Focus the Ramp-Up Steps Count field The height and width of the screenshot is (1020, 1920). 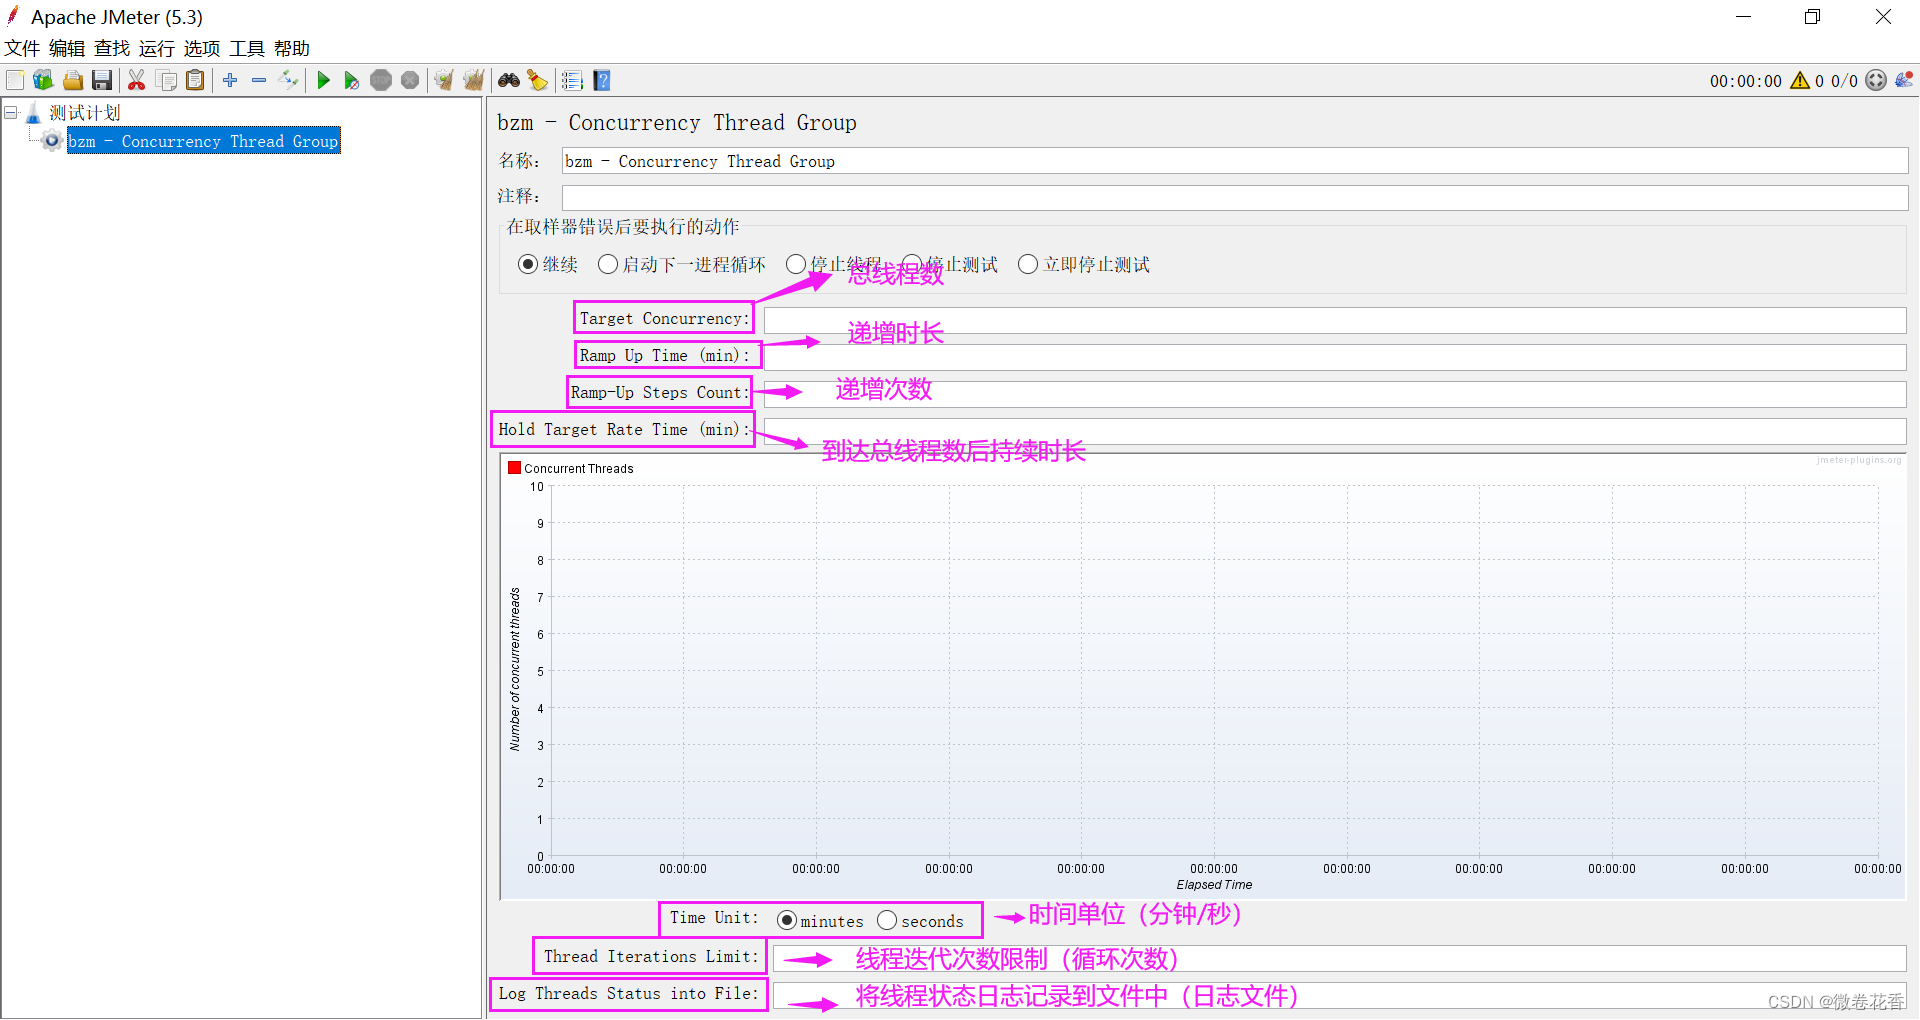[1335, 394]
